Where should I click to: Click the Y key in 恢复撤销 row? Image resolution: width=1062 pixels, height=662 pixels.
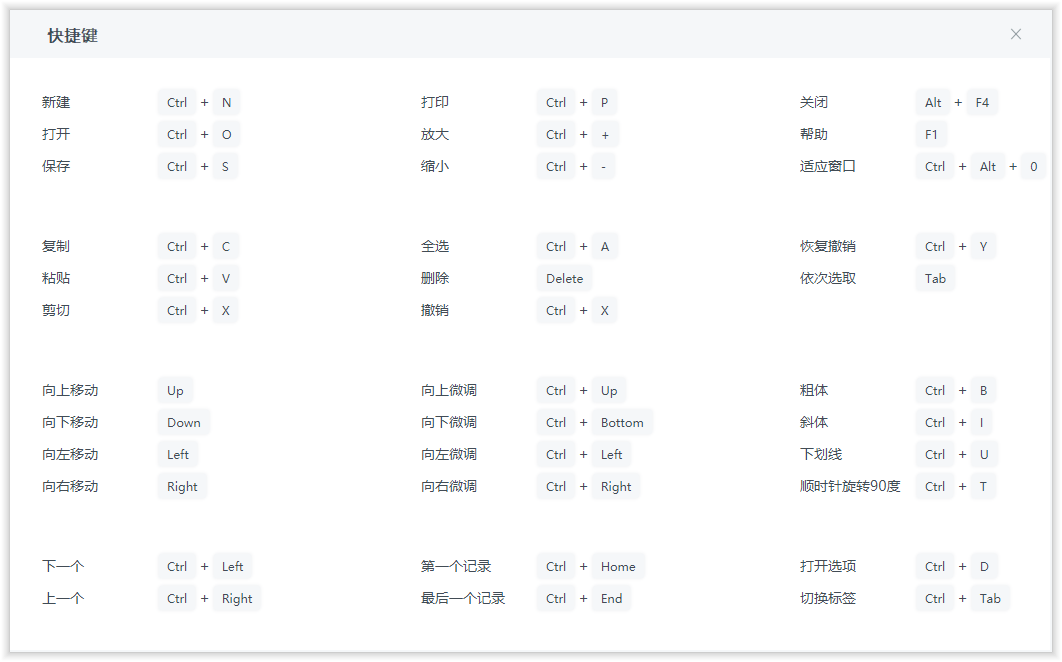point(983,246)
